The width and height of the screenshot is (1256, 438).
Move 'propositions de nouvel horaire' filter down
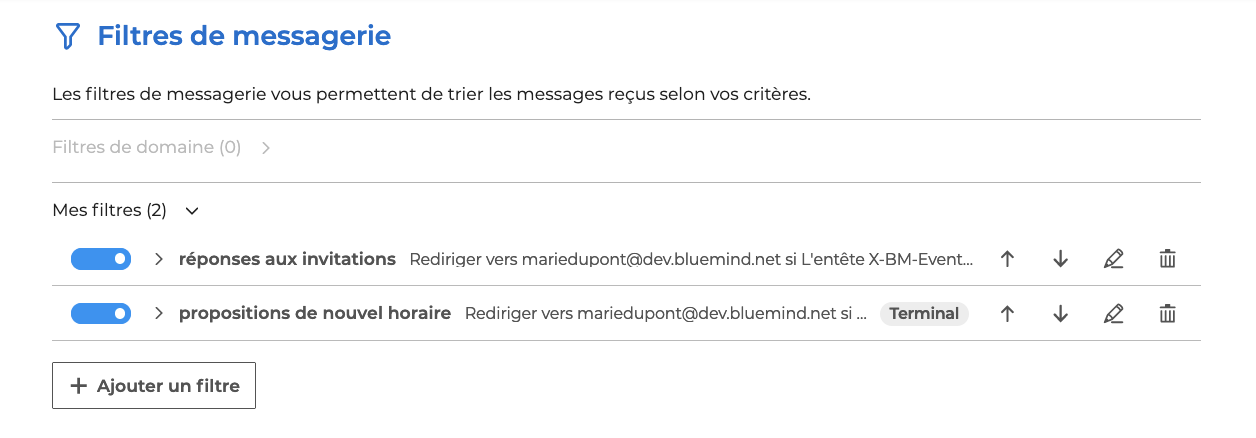(x=1060, y=314)
